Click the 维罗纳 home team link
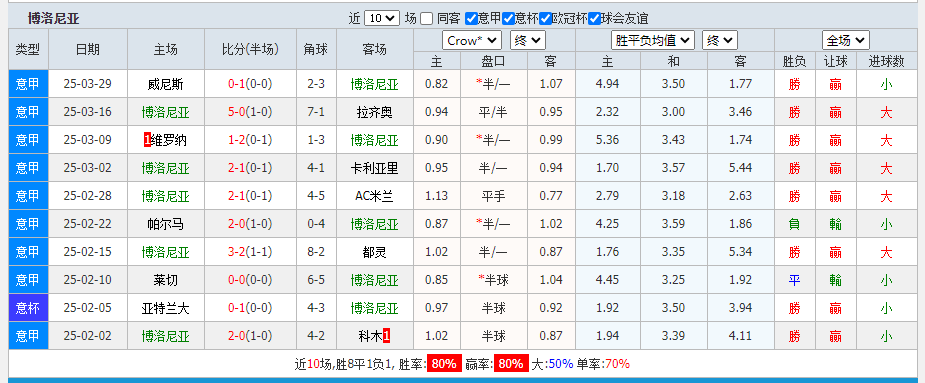The height and width of the screenshot is (383, 925). pyautogui.click(x=169, y=140)
